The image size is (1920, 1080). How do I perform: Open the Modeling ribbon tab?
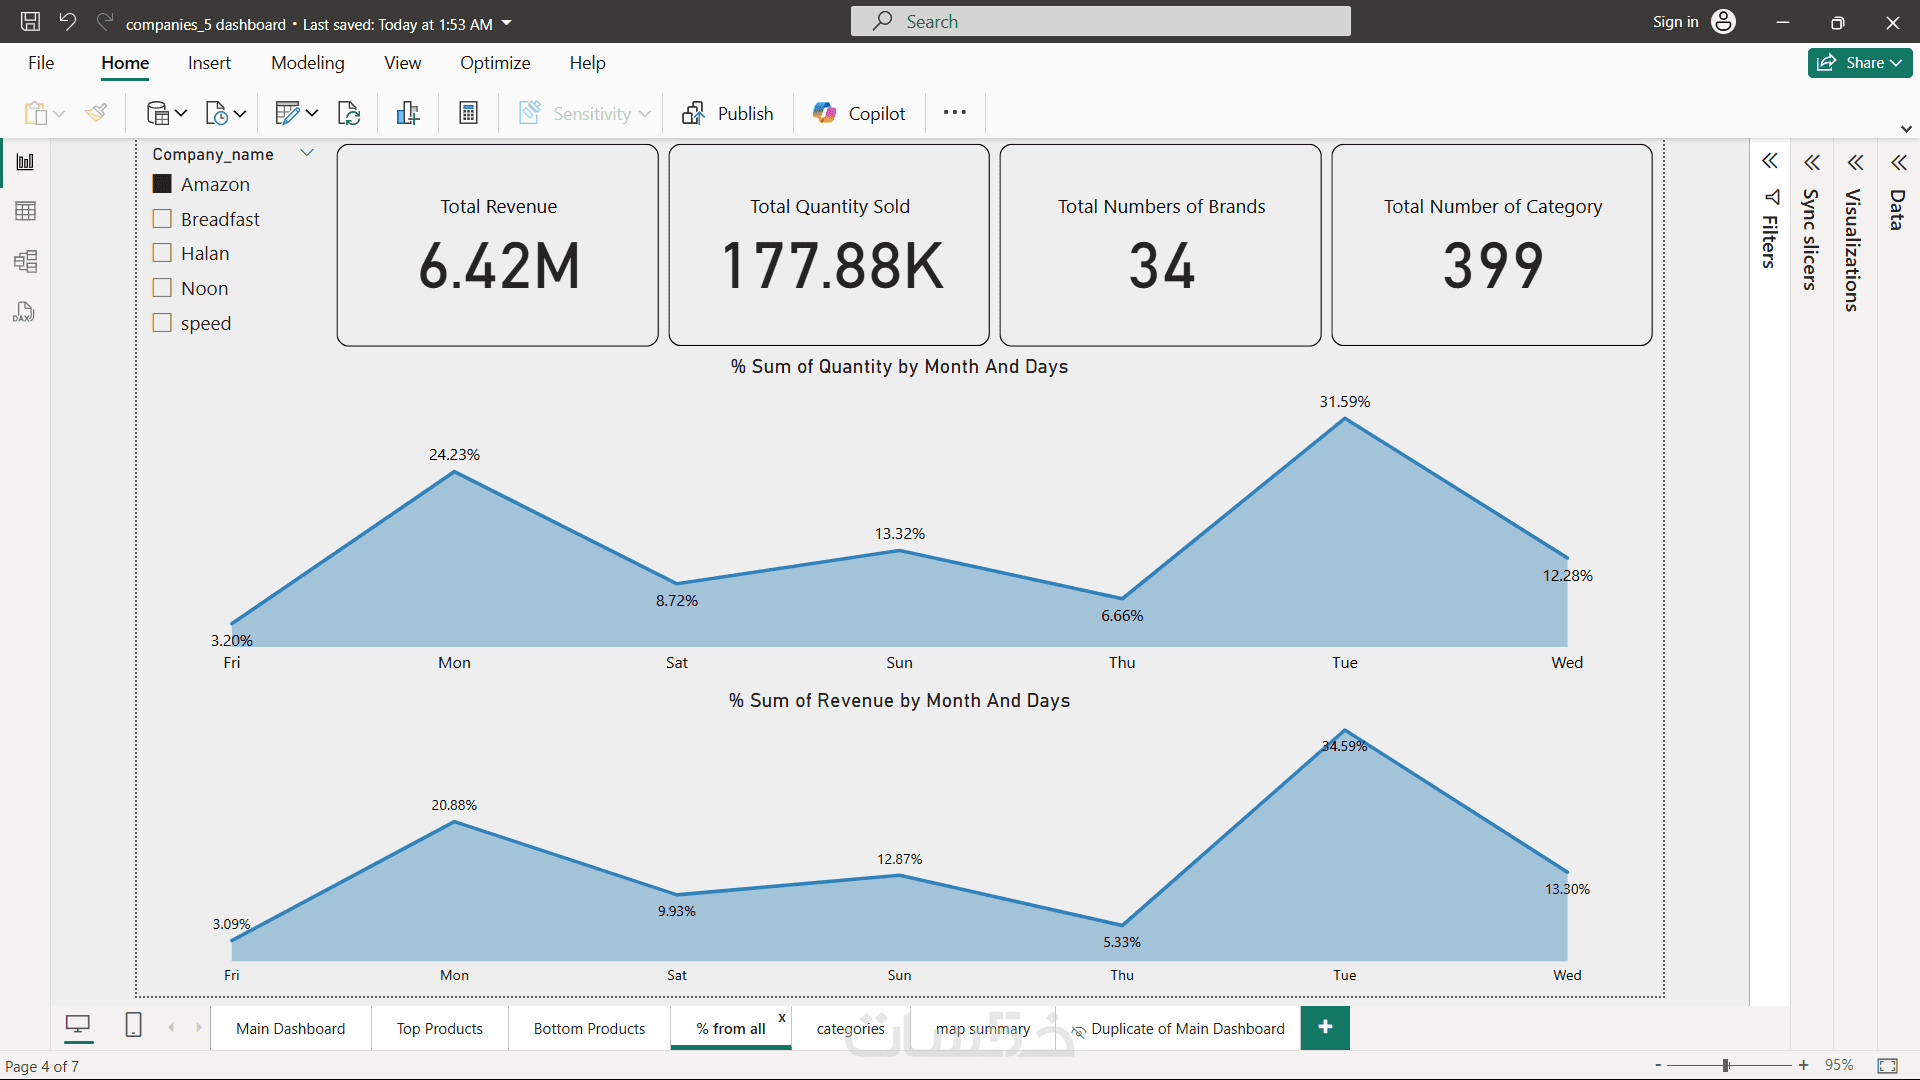click(307, 62)
